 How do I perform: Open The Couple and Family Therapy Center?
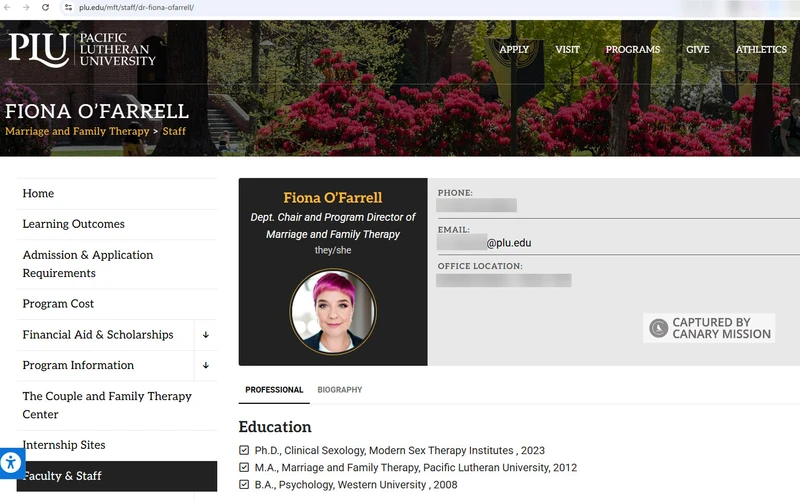[x=107, y=405]
